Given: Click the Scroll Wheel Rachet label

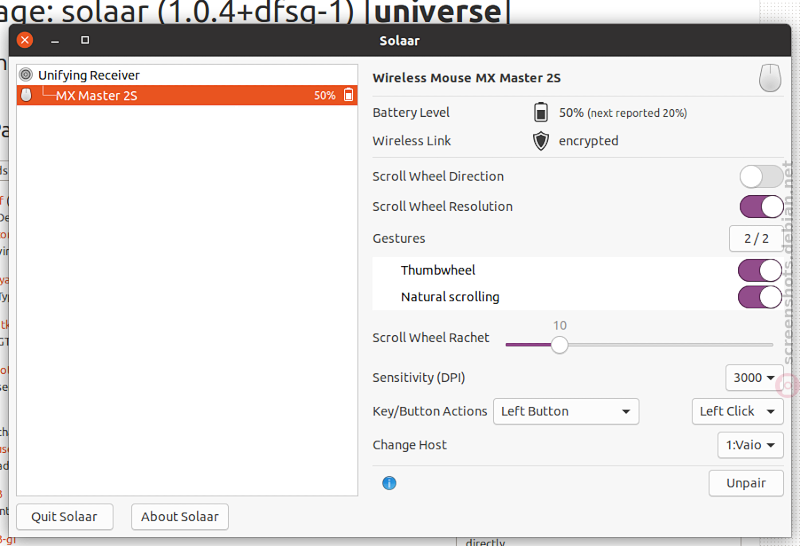Looking at the screenshot, I should (431, 338).
